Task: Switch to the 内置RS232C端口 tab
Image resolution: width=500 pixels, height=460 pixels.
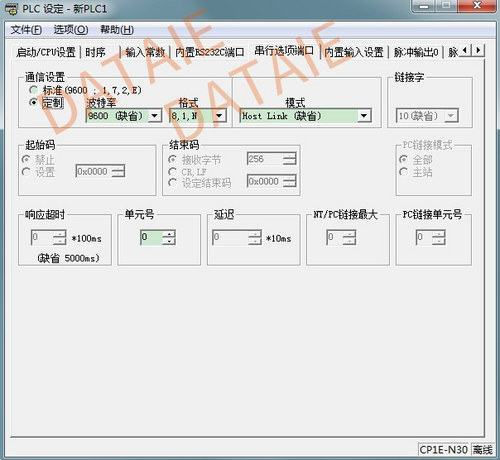Action: pyautogui.click(x=210, y=52)
